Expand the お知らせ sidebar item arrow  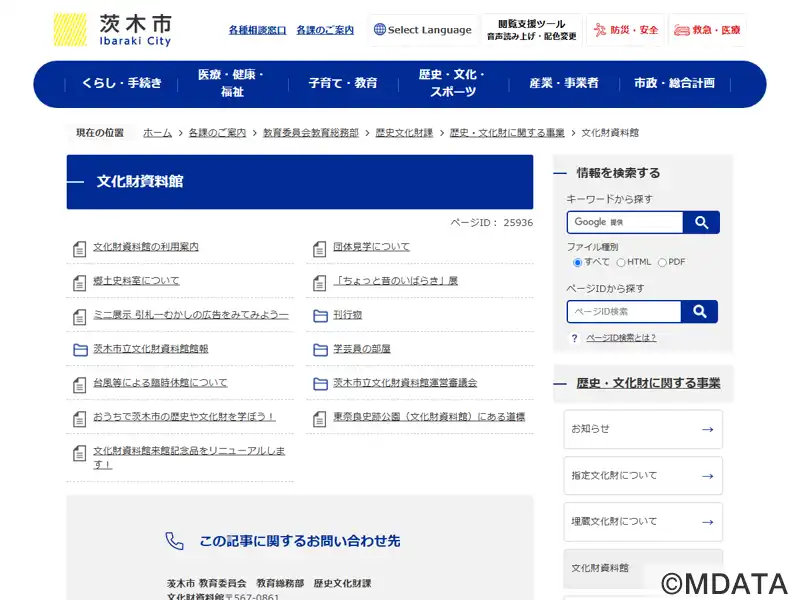pos(707,430)
